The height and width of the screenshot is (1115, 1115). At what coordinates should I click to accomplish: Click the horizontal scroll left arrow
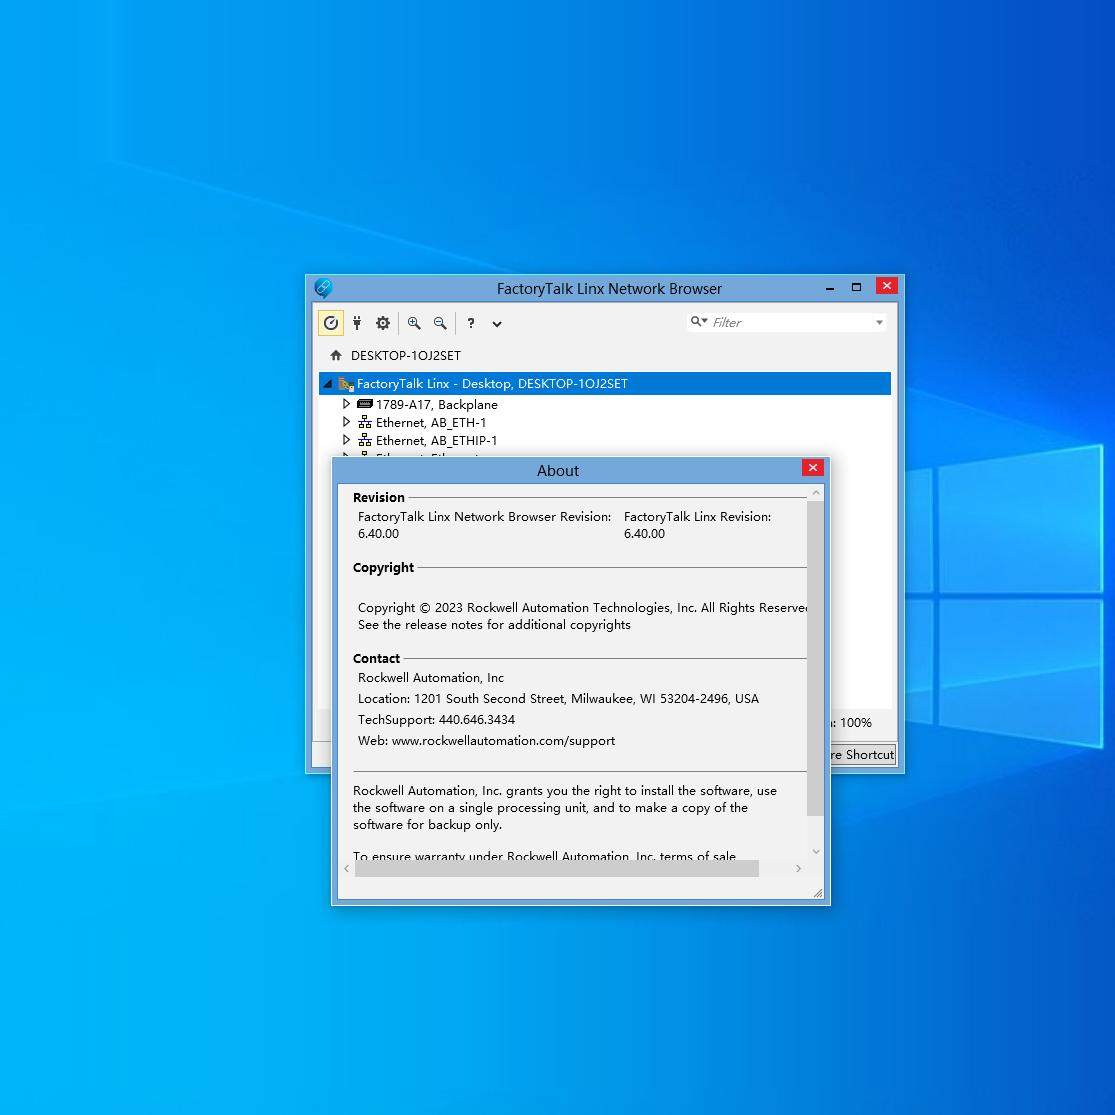click(x=346, y=868)
